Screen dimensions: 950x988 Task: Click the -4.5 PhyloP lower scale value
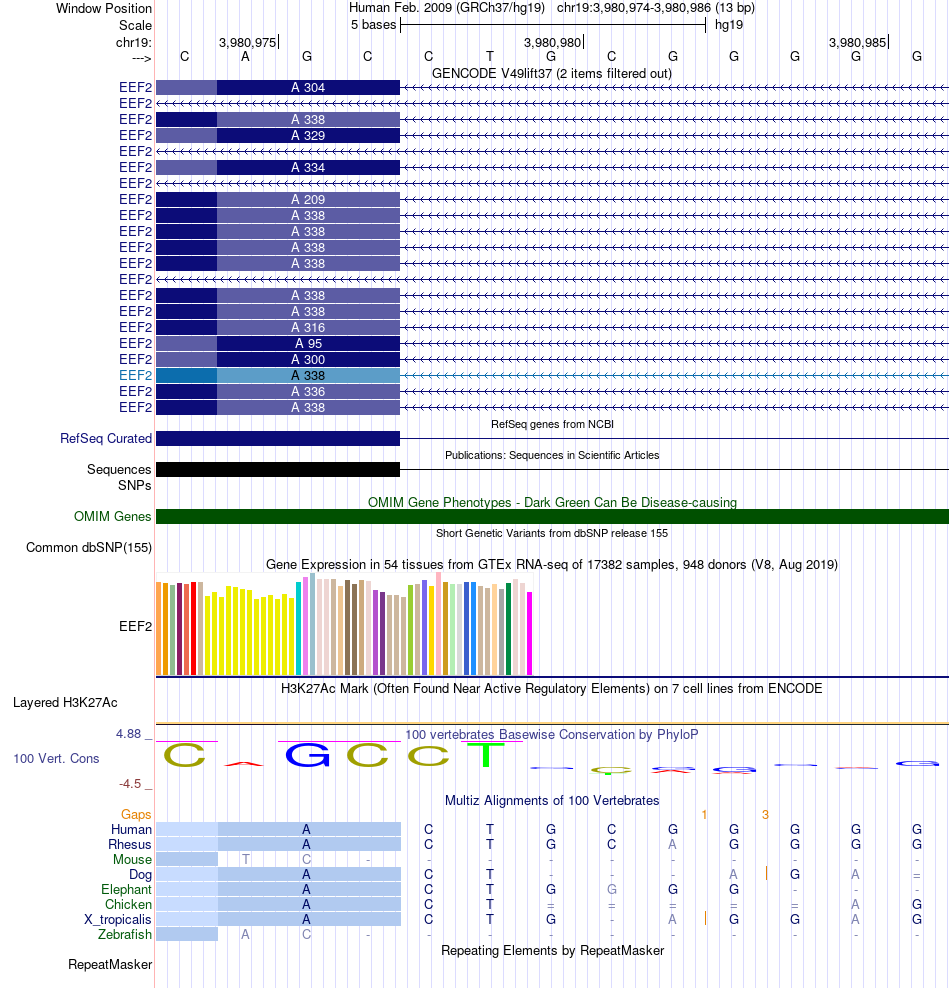(x=130, y=784)
